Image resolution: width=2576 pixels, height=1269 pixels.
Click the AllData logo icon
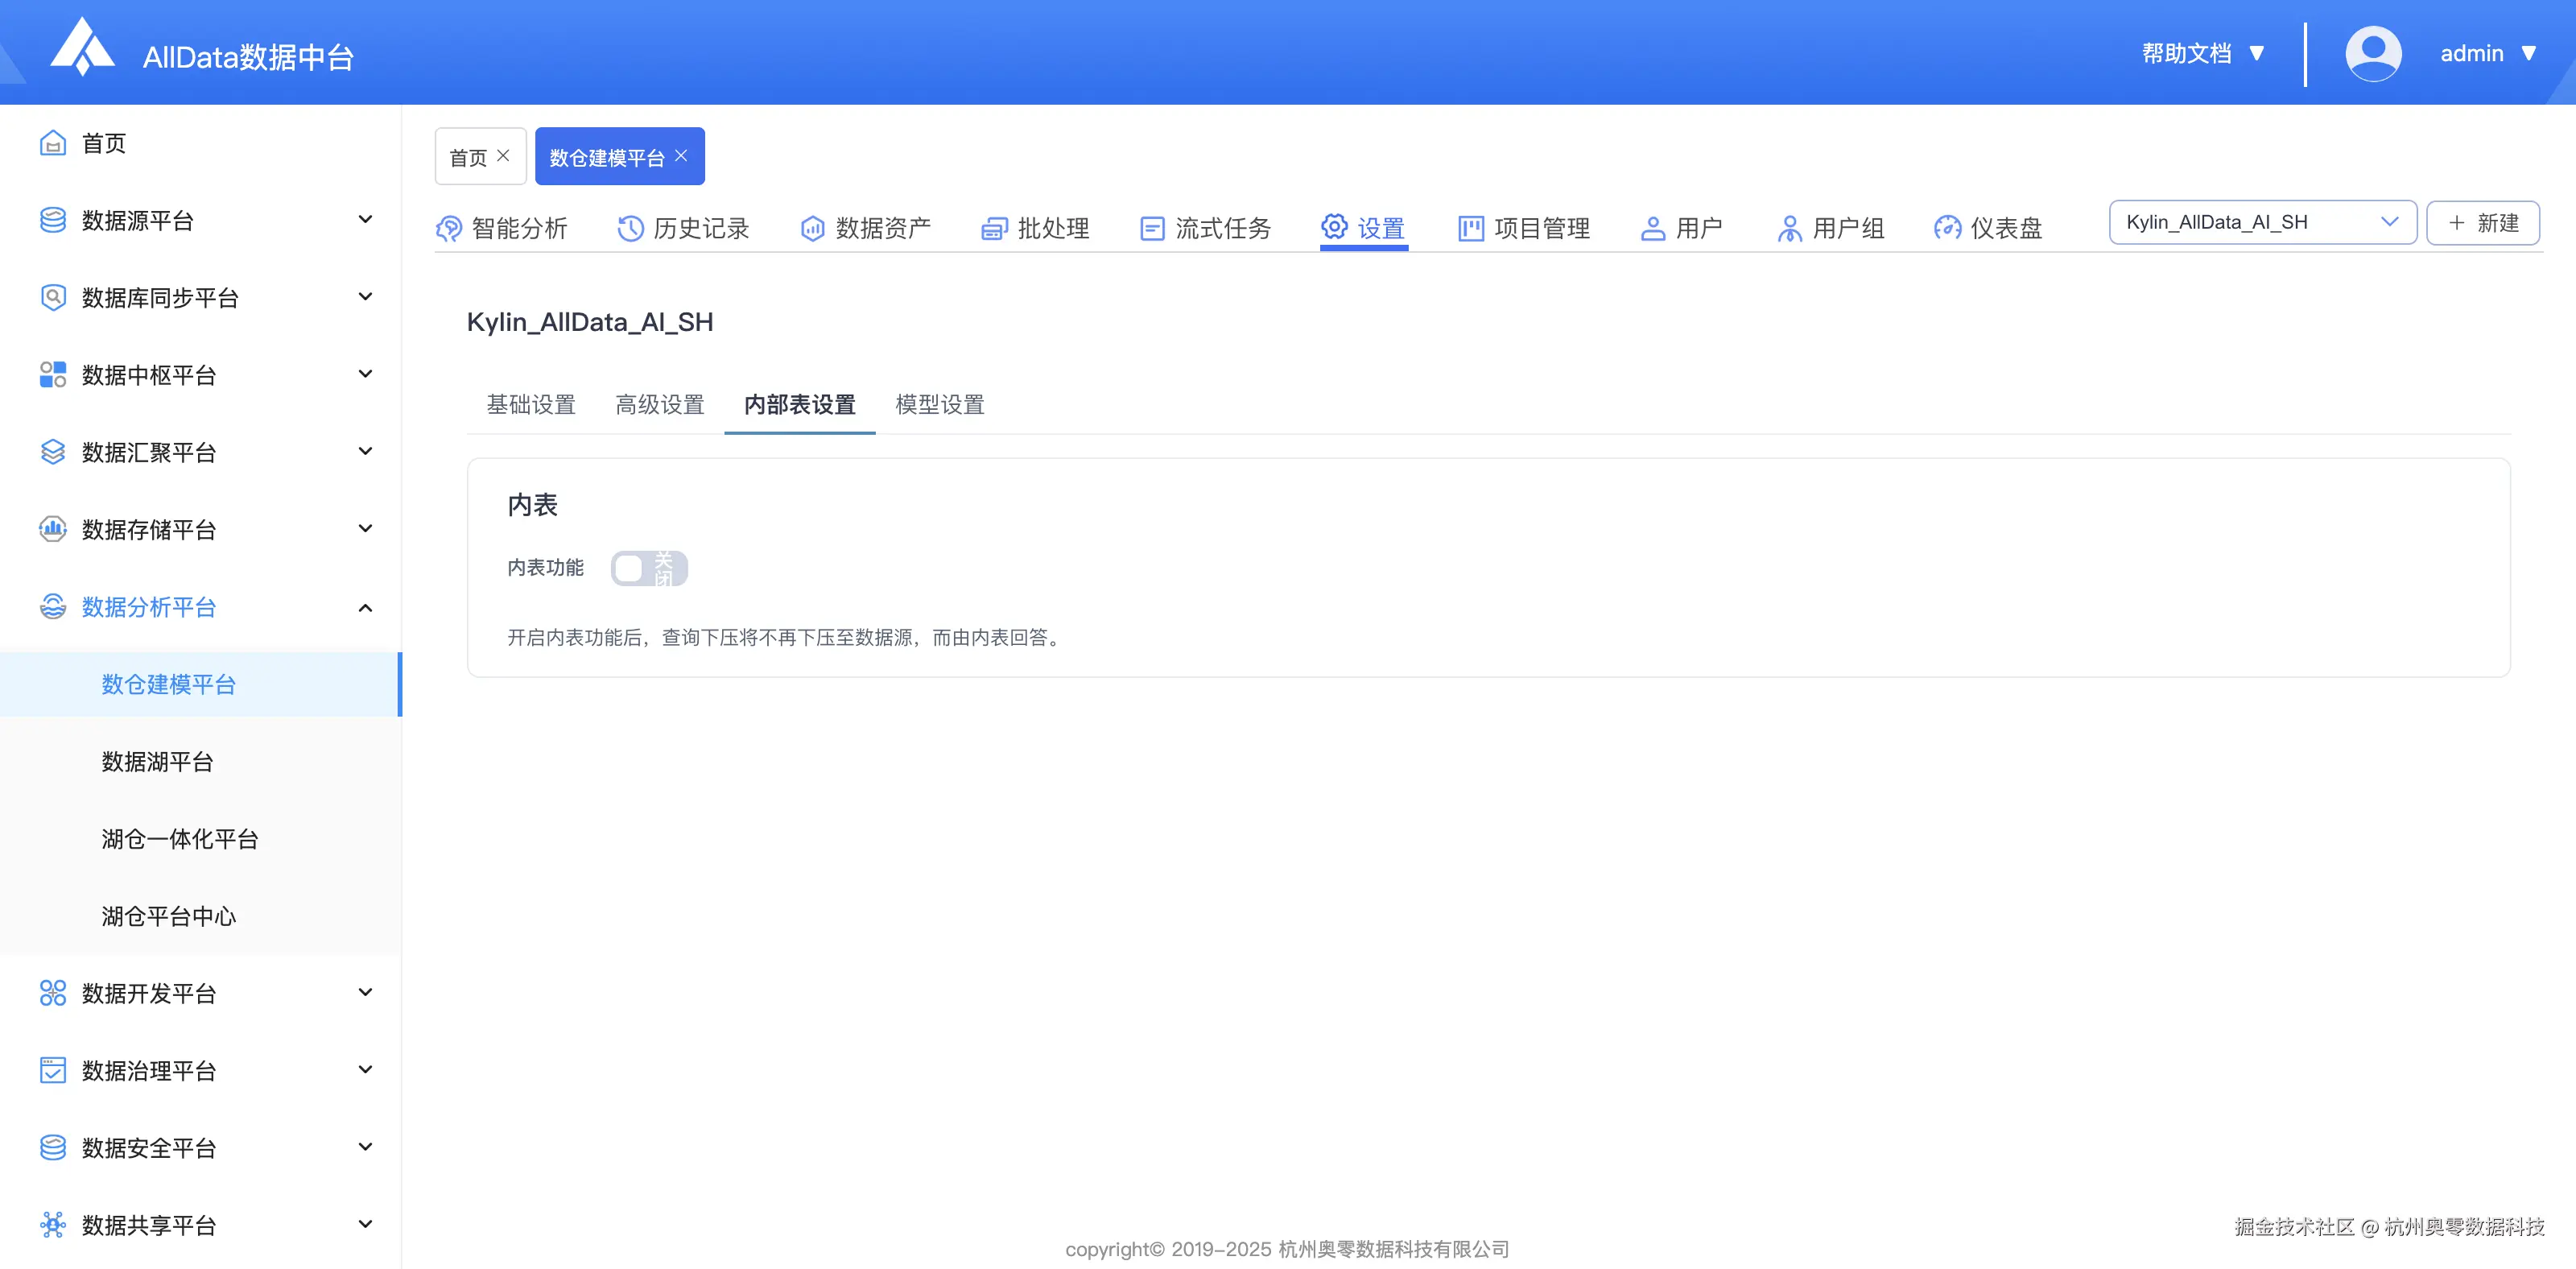click(x=83, y=48)
